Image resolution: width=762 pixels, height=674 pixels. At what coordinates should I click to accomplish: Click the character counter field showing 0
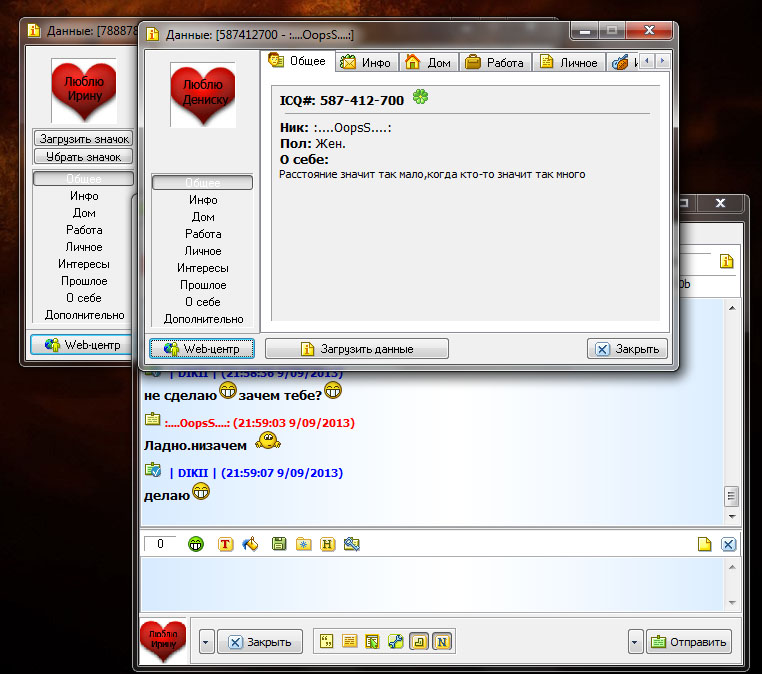160,544
